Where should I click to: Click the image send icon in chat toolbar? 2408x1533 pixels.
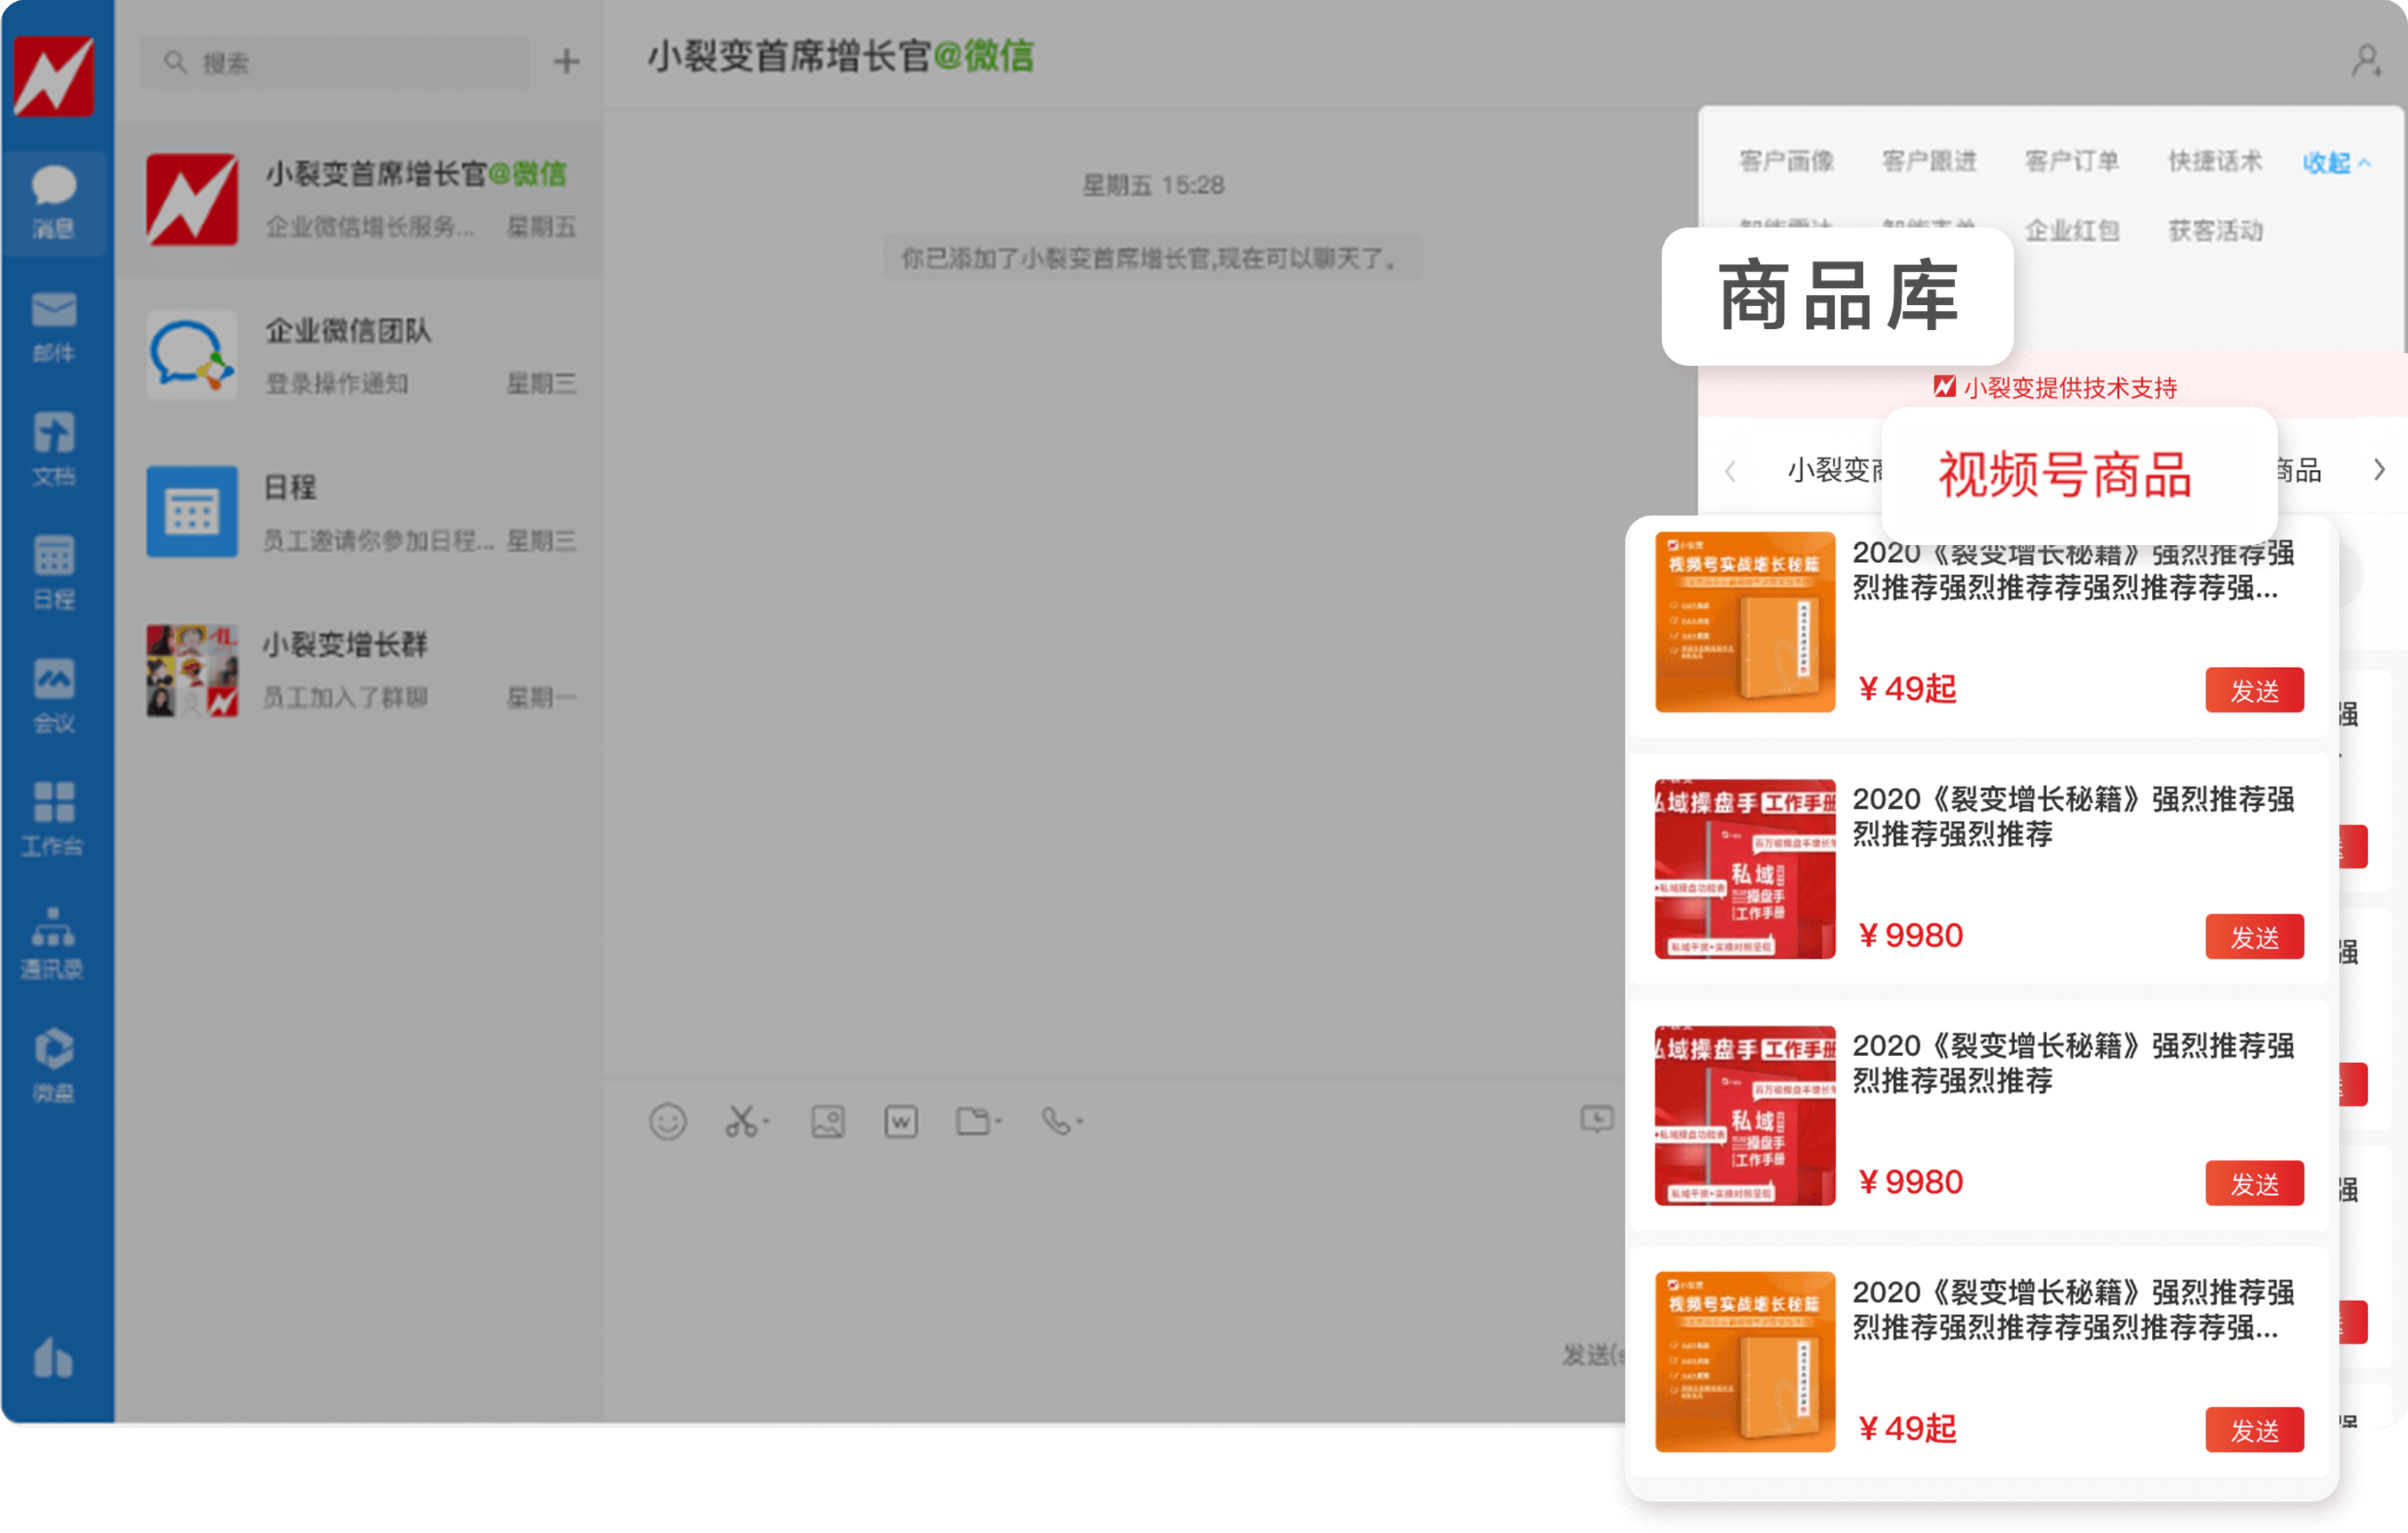tap(828, 1121)
